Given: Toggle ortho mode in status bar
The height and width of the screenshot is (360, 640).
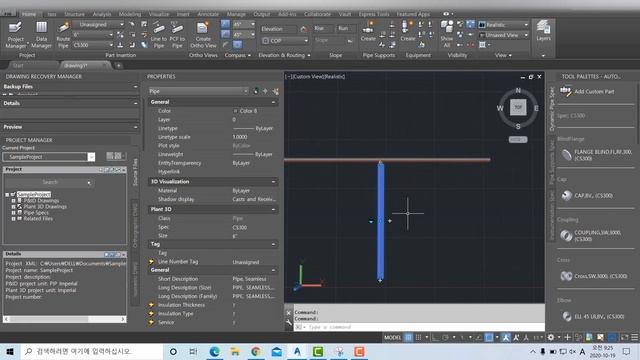Looking at the screenshot, I should pos(436,338).
